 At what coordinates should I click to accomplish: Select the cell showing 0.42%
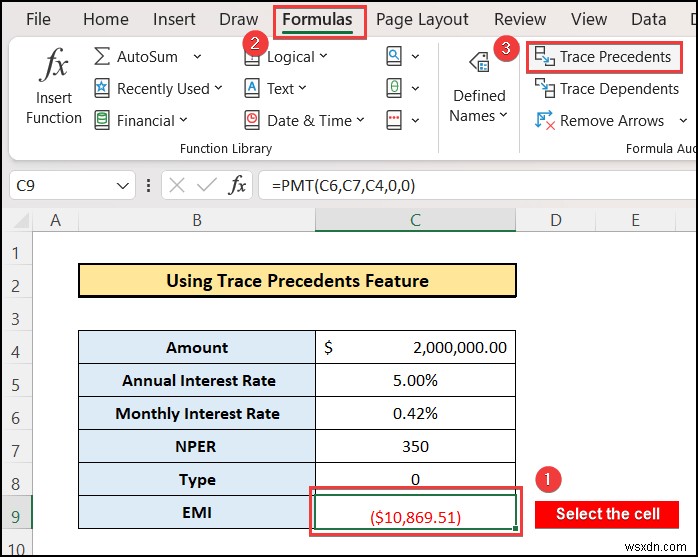pos(415,413)
